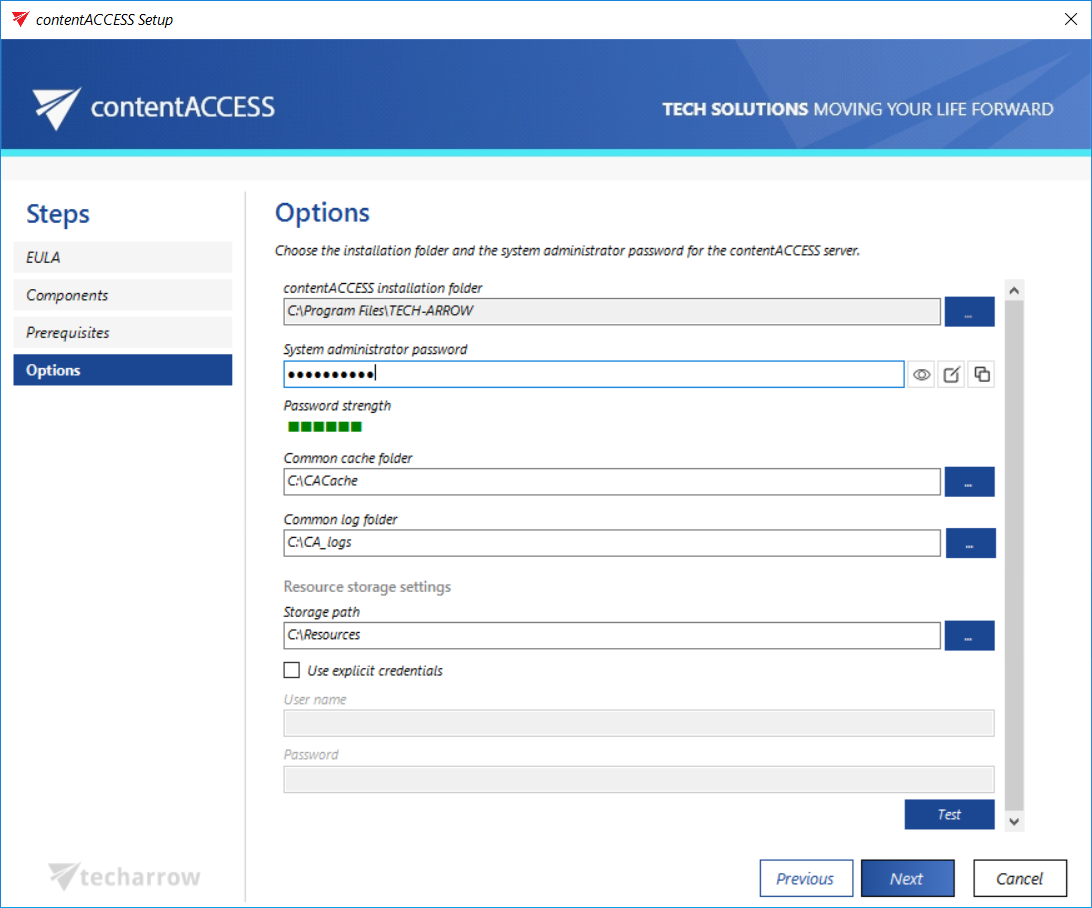Click into the Common cache folder field
This screenshot has width=1092, height=908.
click(x=611, y=482)
